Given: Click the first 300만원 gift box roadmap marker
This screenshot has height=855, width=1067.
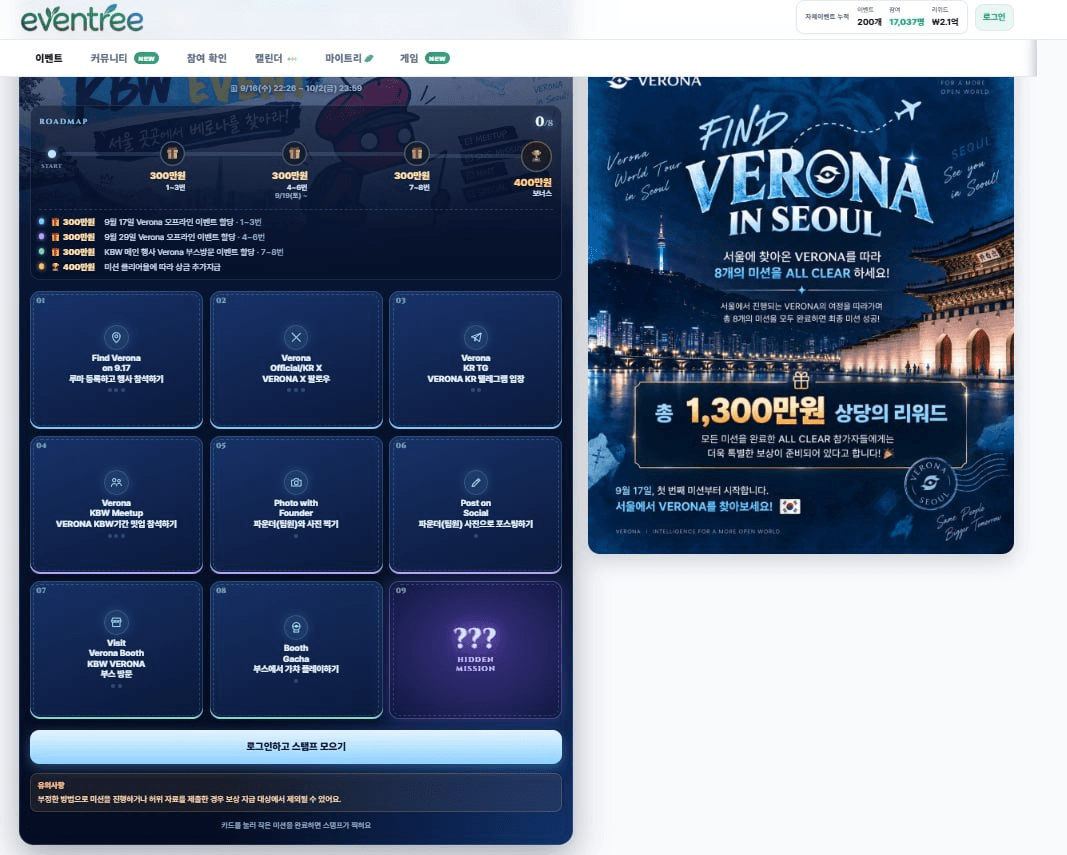Looking at the screenshot, I should coord(172,154).
